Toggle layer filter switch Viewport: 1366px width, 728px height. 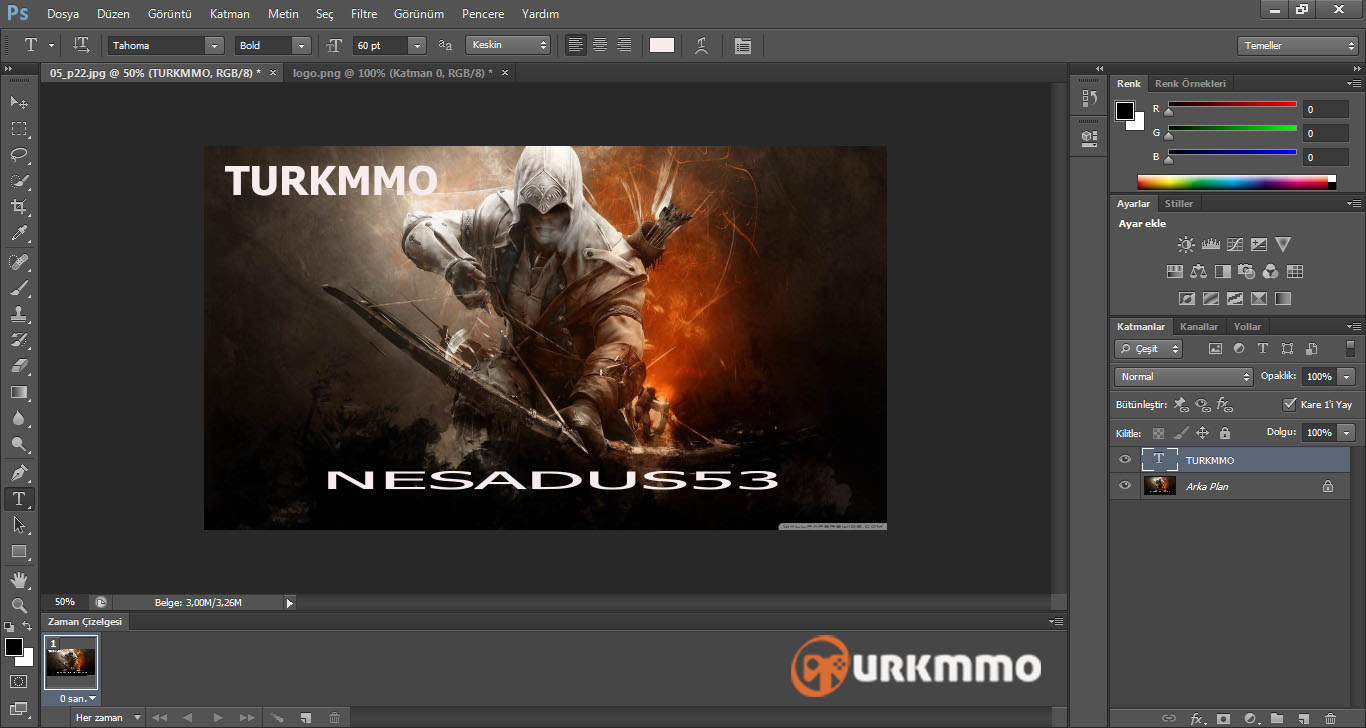tap(1350, 349)
